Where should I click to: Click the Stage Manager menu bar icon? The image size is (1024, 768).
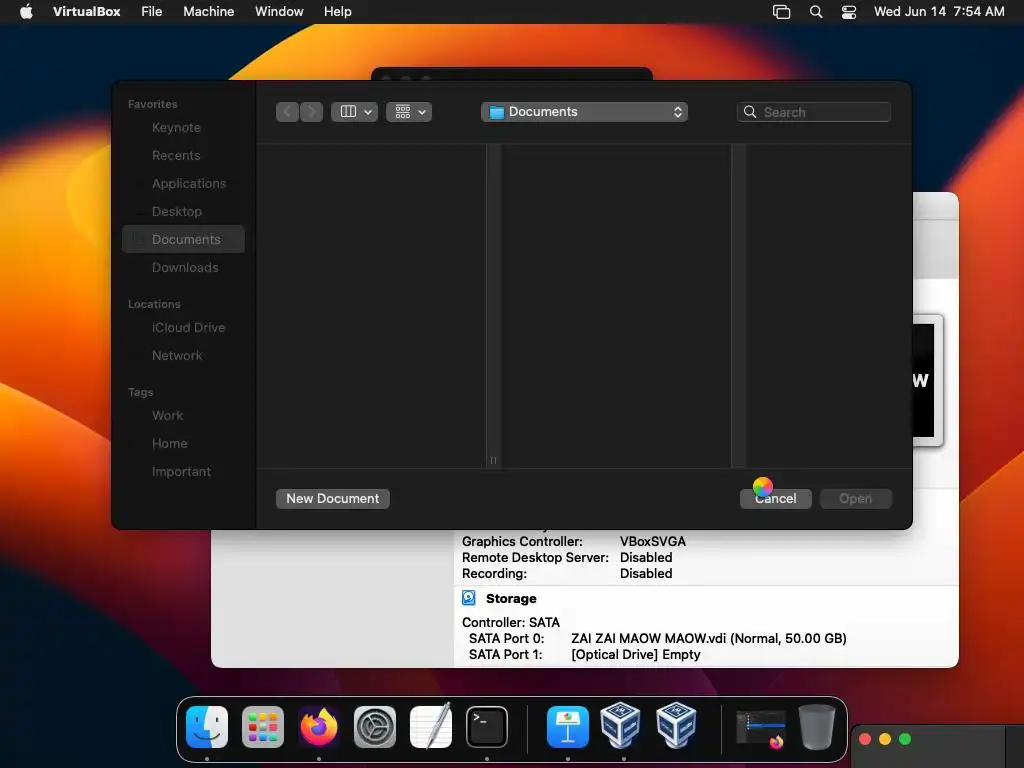point(781,12)
